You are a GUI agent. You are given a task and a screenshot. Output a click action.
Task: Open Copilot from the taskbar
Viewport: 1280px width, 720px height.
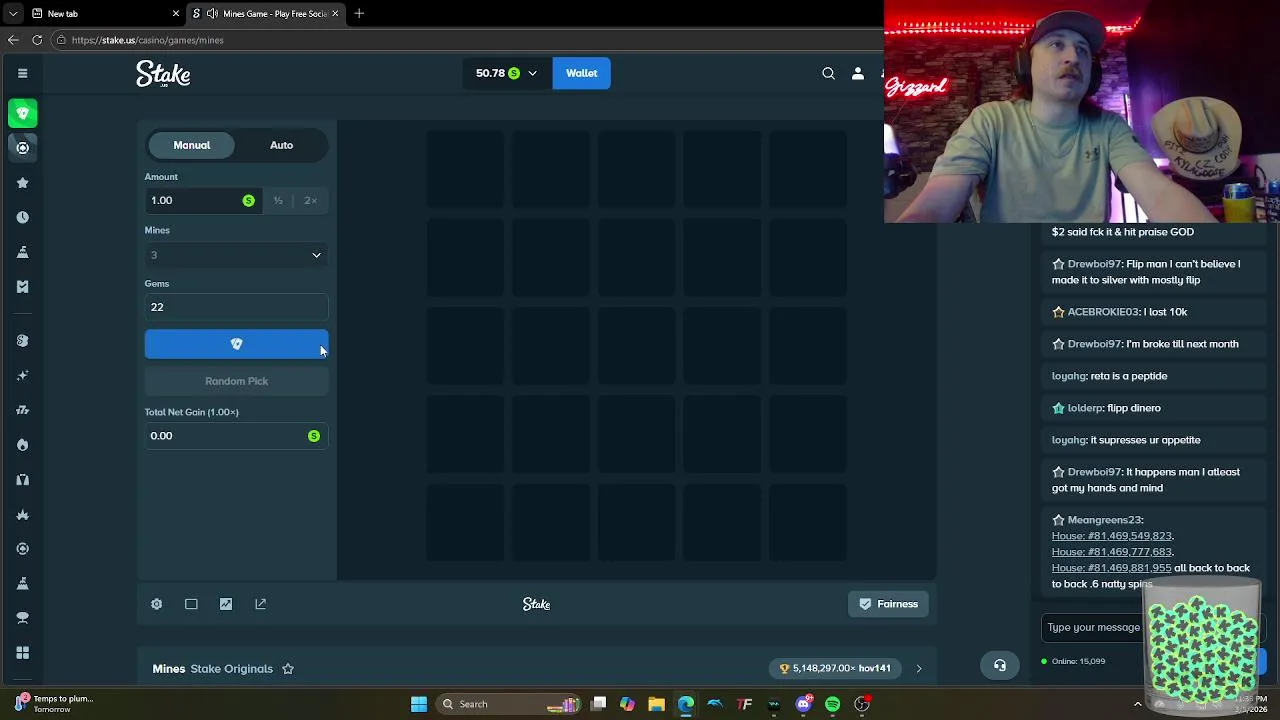(627, 704)
